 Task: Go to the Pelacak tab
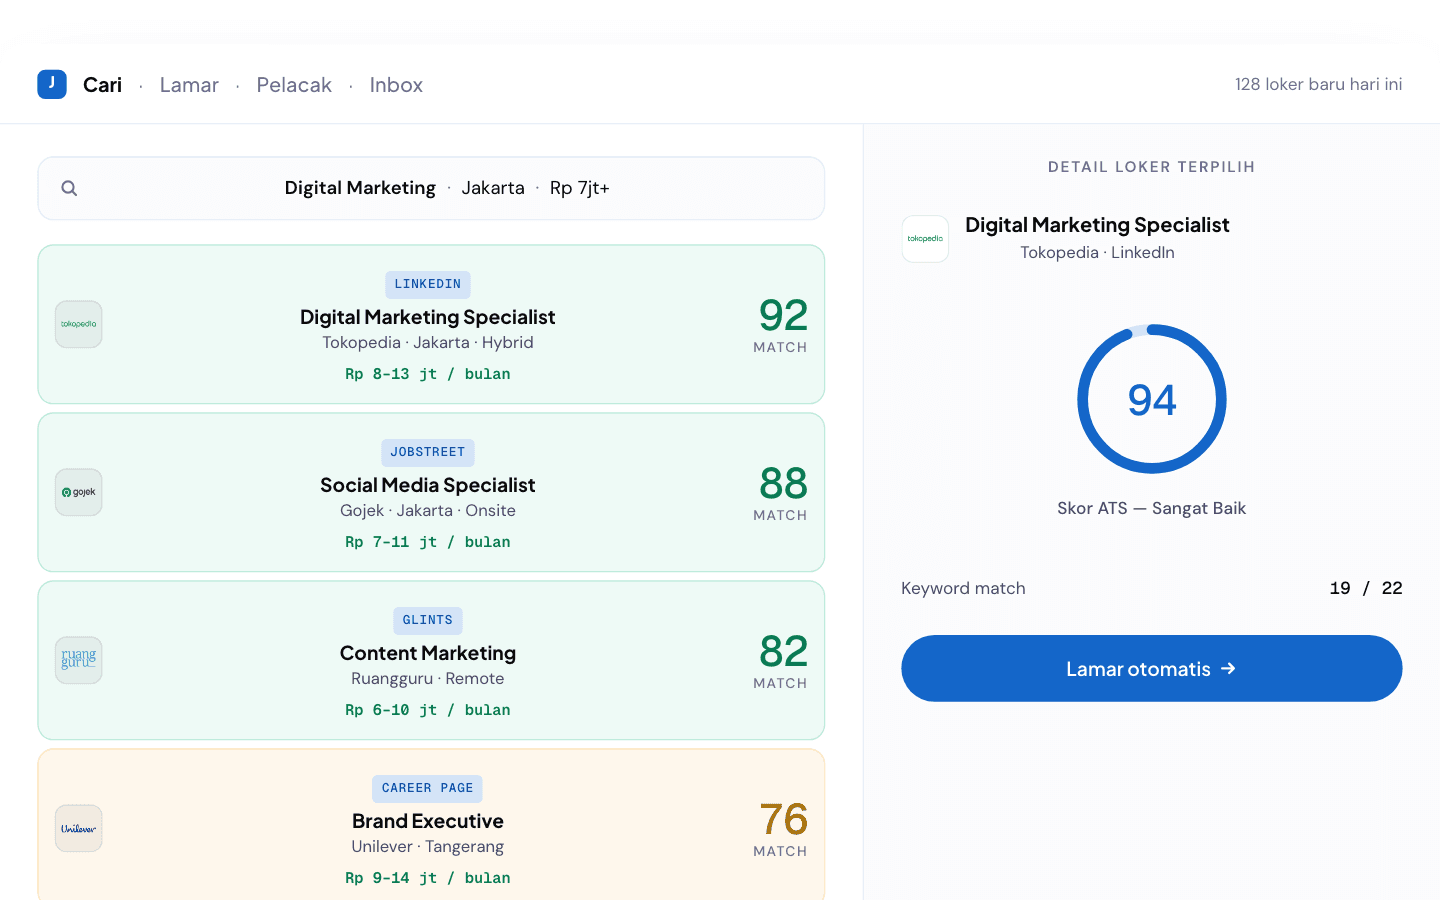[x=294, y=85]
